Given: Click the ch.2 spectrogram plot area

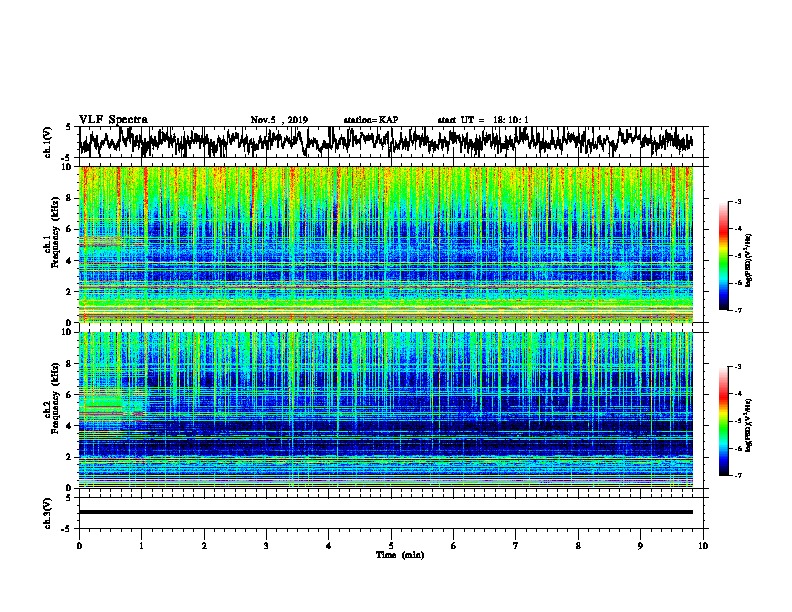Looking at the screenshot, I should click(386, 410).
